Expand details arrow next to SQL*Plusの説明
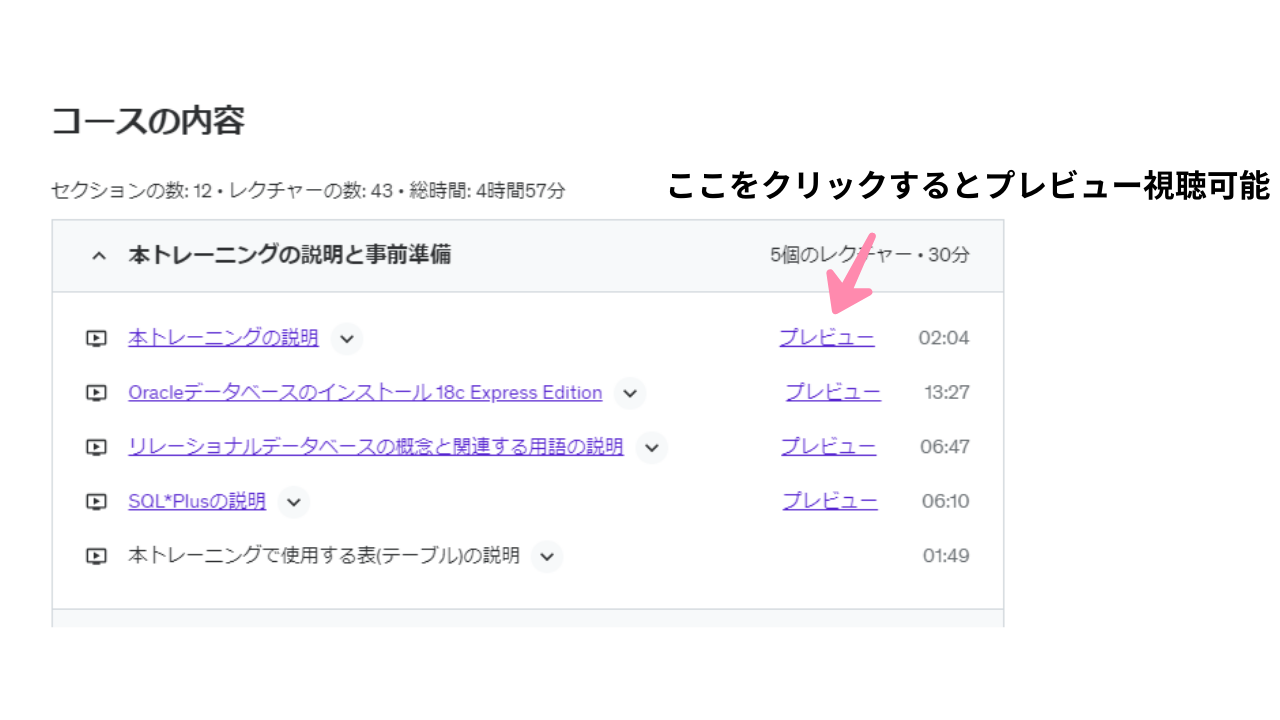The image size is (1280, 720). (x=293, y=502)
